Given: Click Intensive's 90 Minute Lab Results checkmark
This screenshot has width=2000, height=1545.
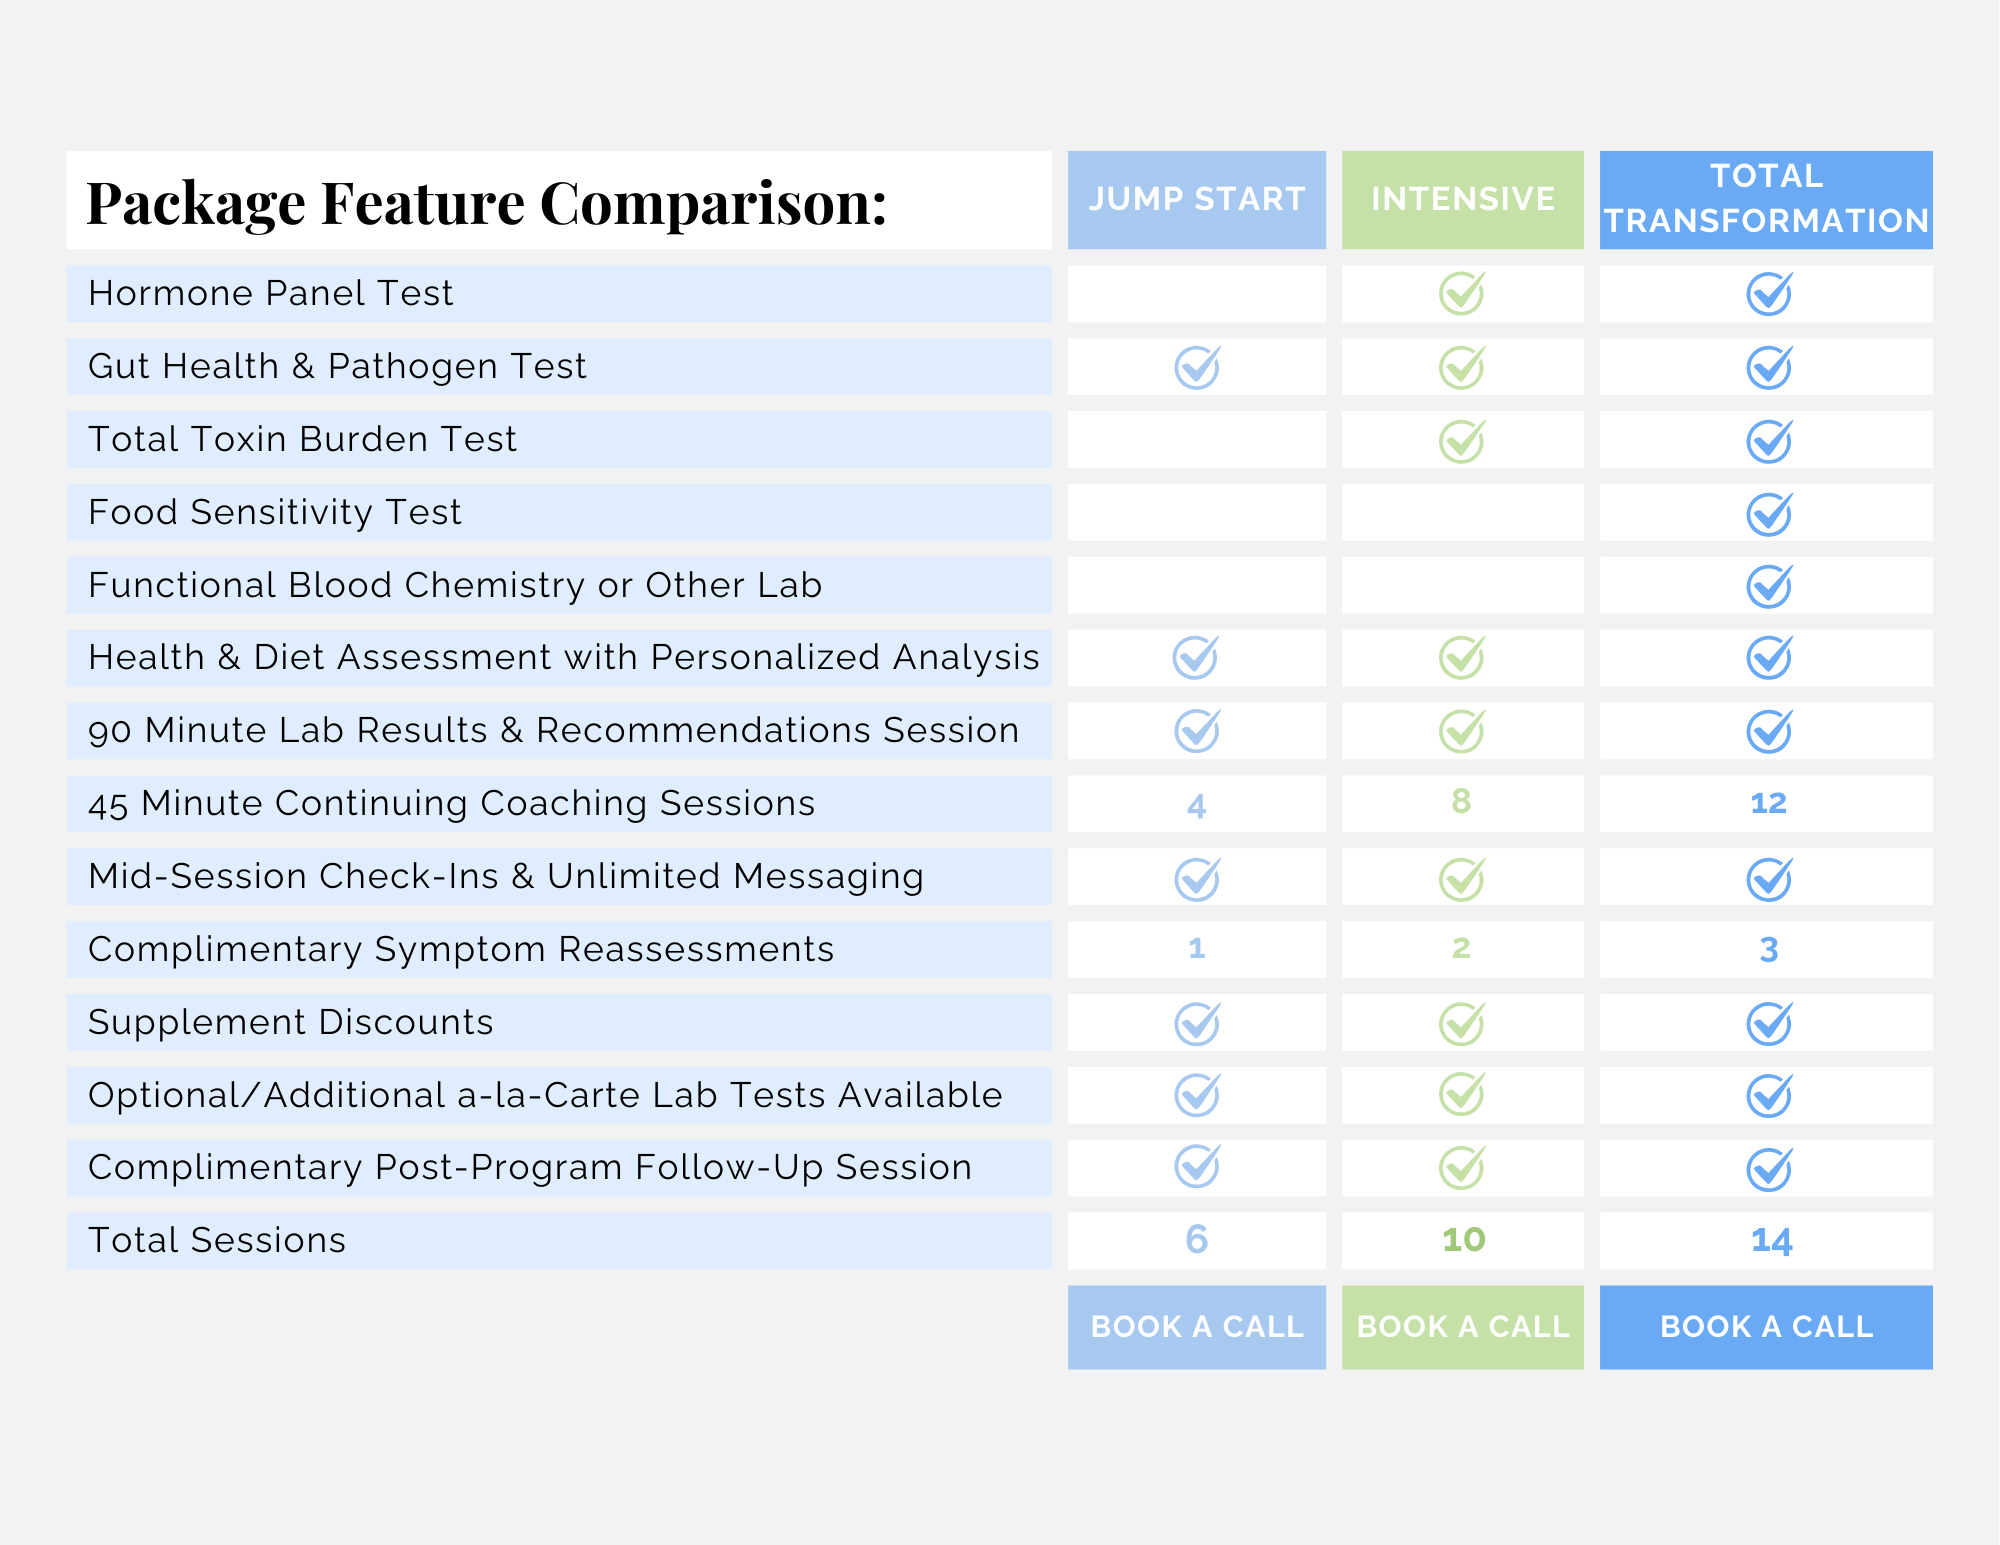Looking at the screenshot, I should (x=1461, y=731).
